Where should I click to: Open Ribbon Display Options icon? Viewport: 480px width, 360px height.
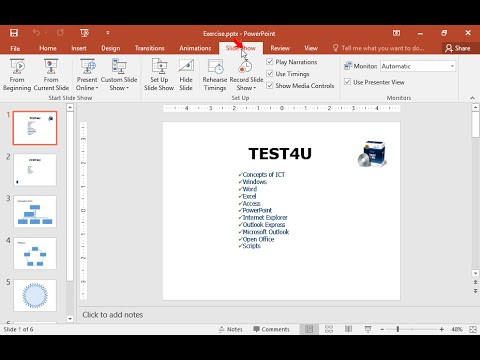(x=396, y=33)
